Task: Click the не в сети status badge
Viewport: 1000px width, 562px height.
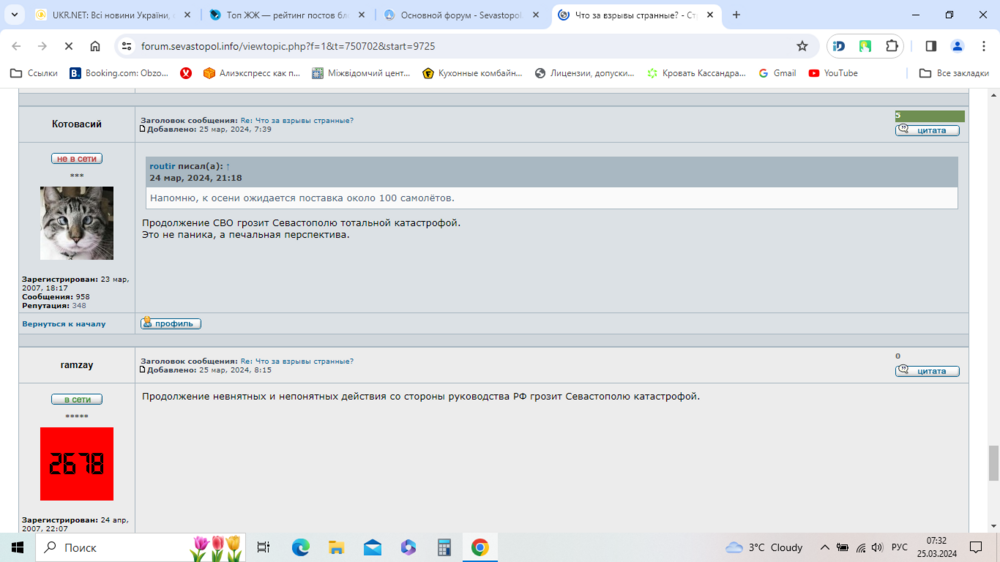Action: tap(77, 158)
